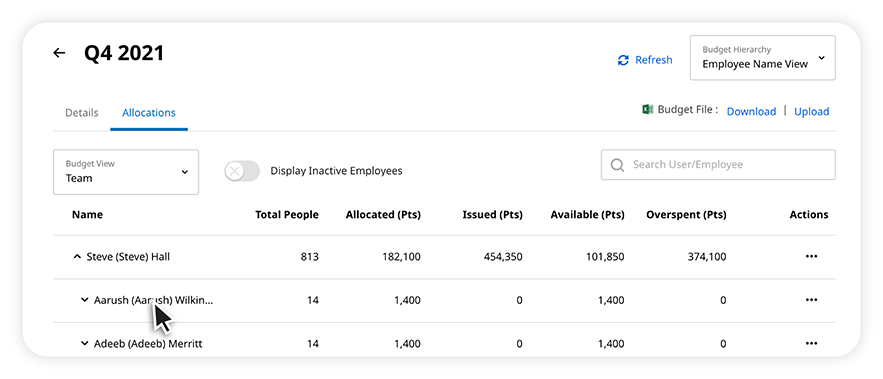Open three-dot actions for Adeeb Merritt row
The image size is (883, 379).
tap(811, 344)
